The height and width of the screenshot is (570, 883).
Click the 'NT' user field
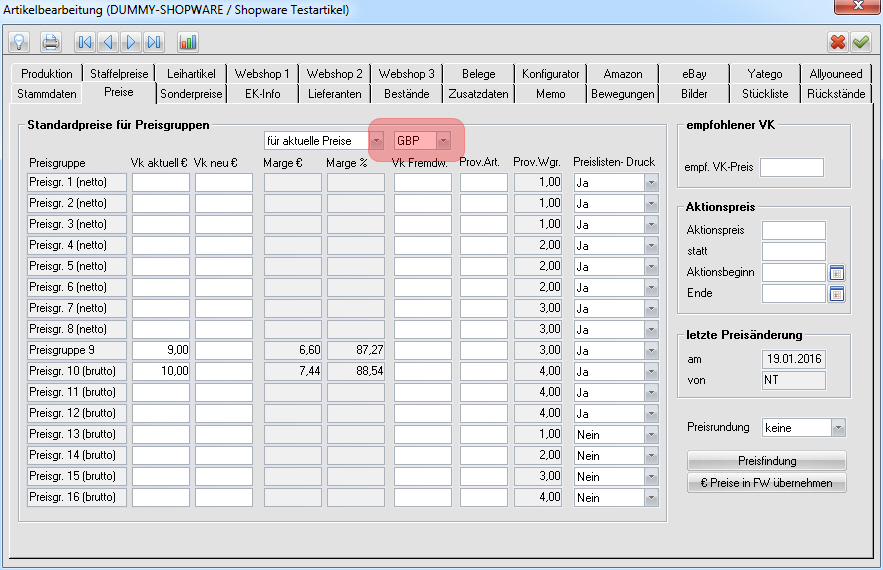[794, 380]
